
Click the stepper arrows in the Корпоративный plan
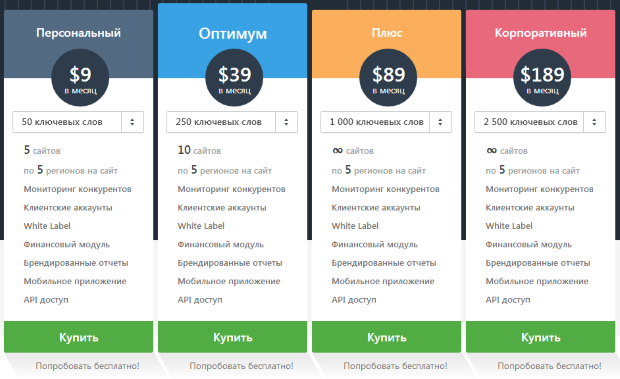[594, 122]
